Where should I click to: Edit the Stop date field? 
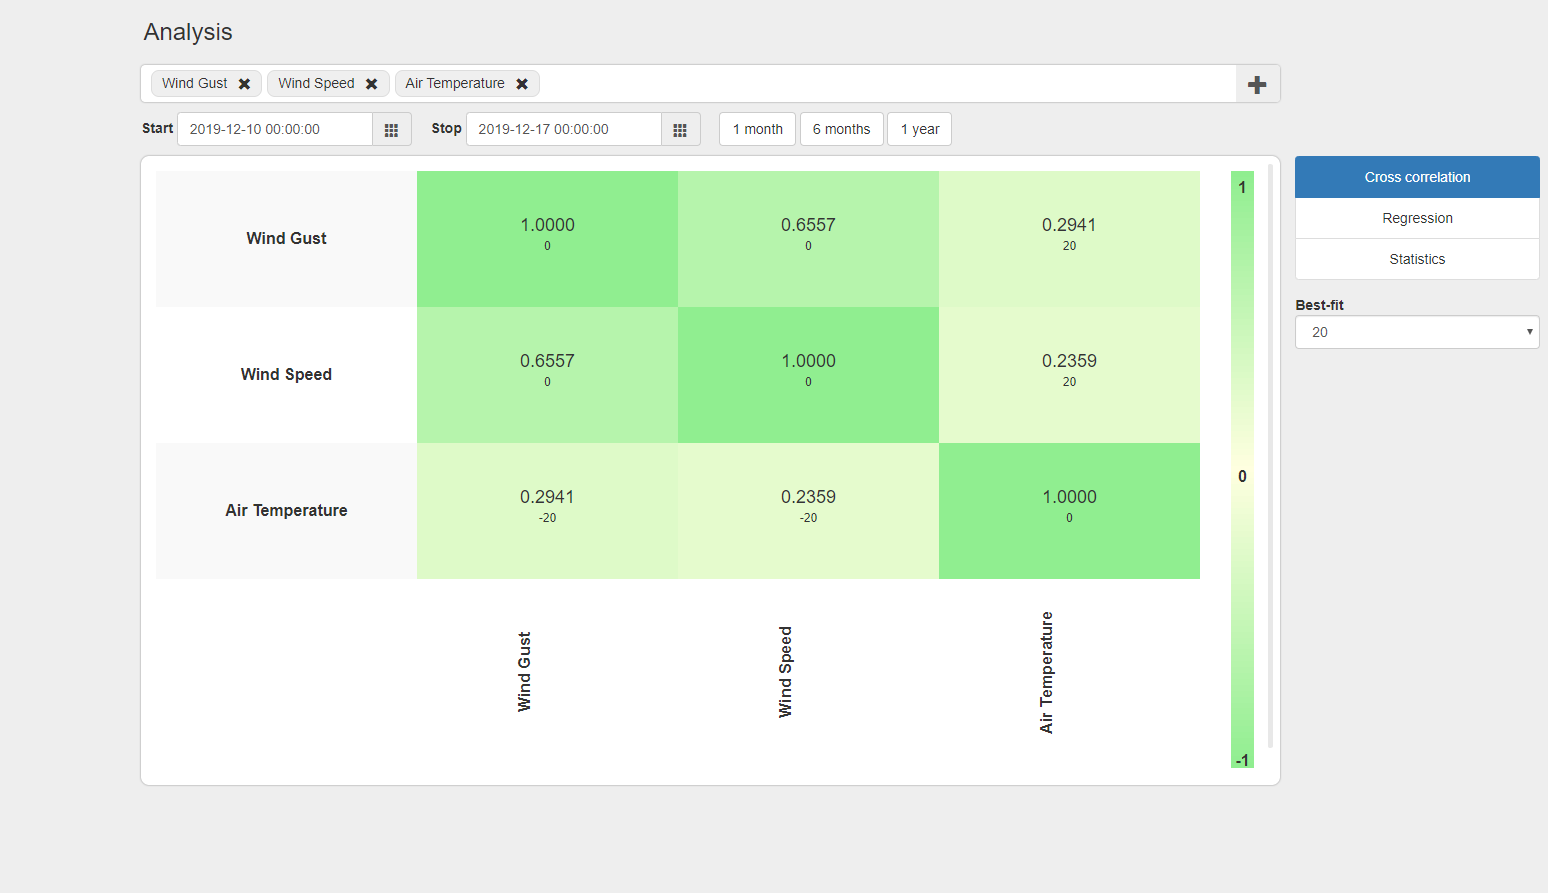[564, 129]
